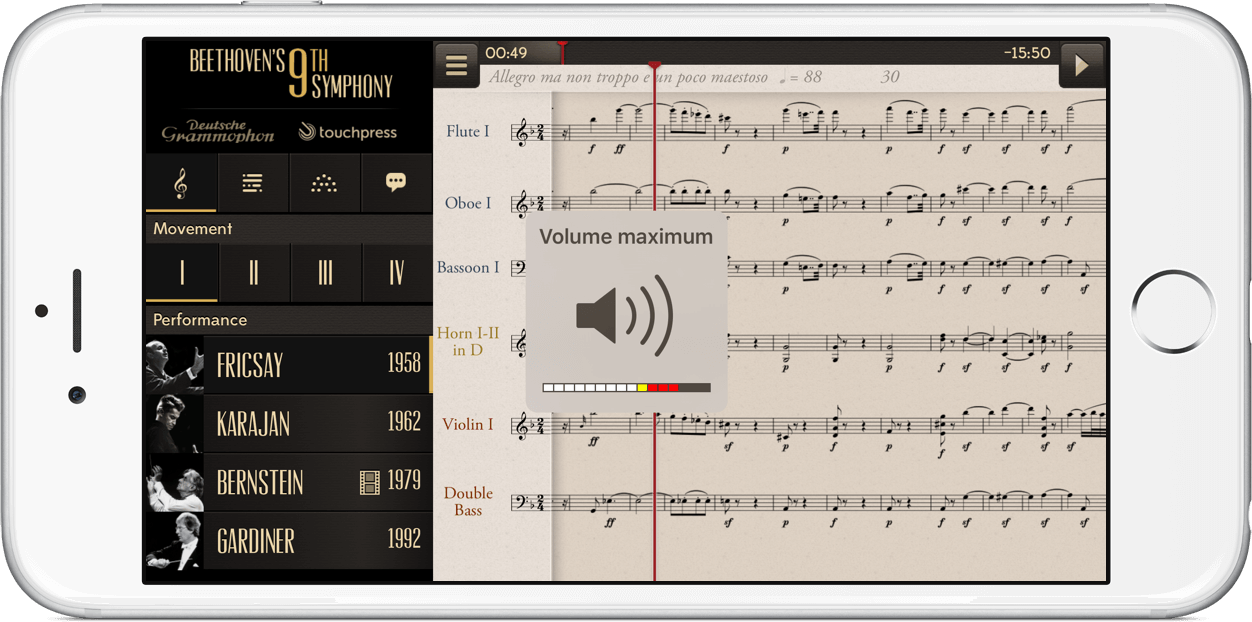Choose the Fricsay 1958 performance
This screenshot has width=1252, height=622.
point(289,364)
